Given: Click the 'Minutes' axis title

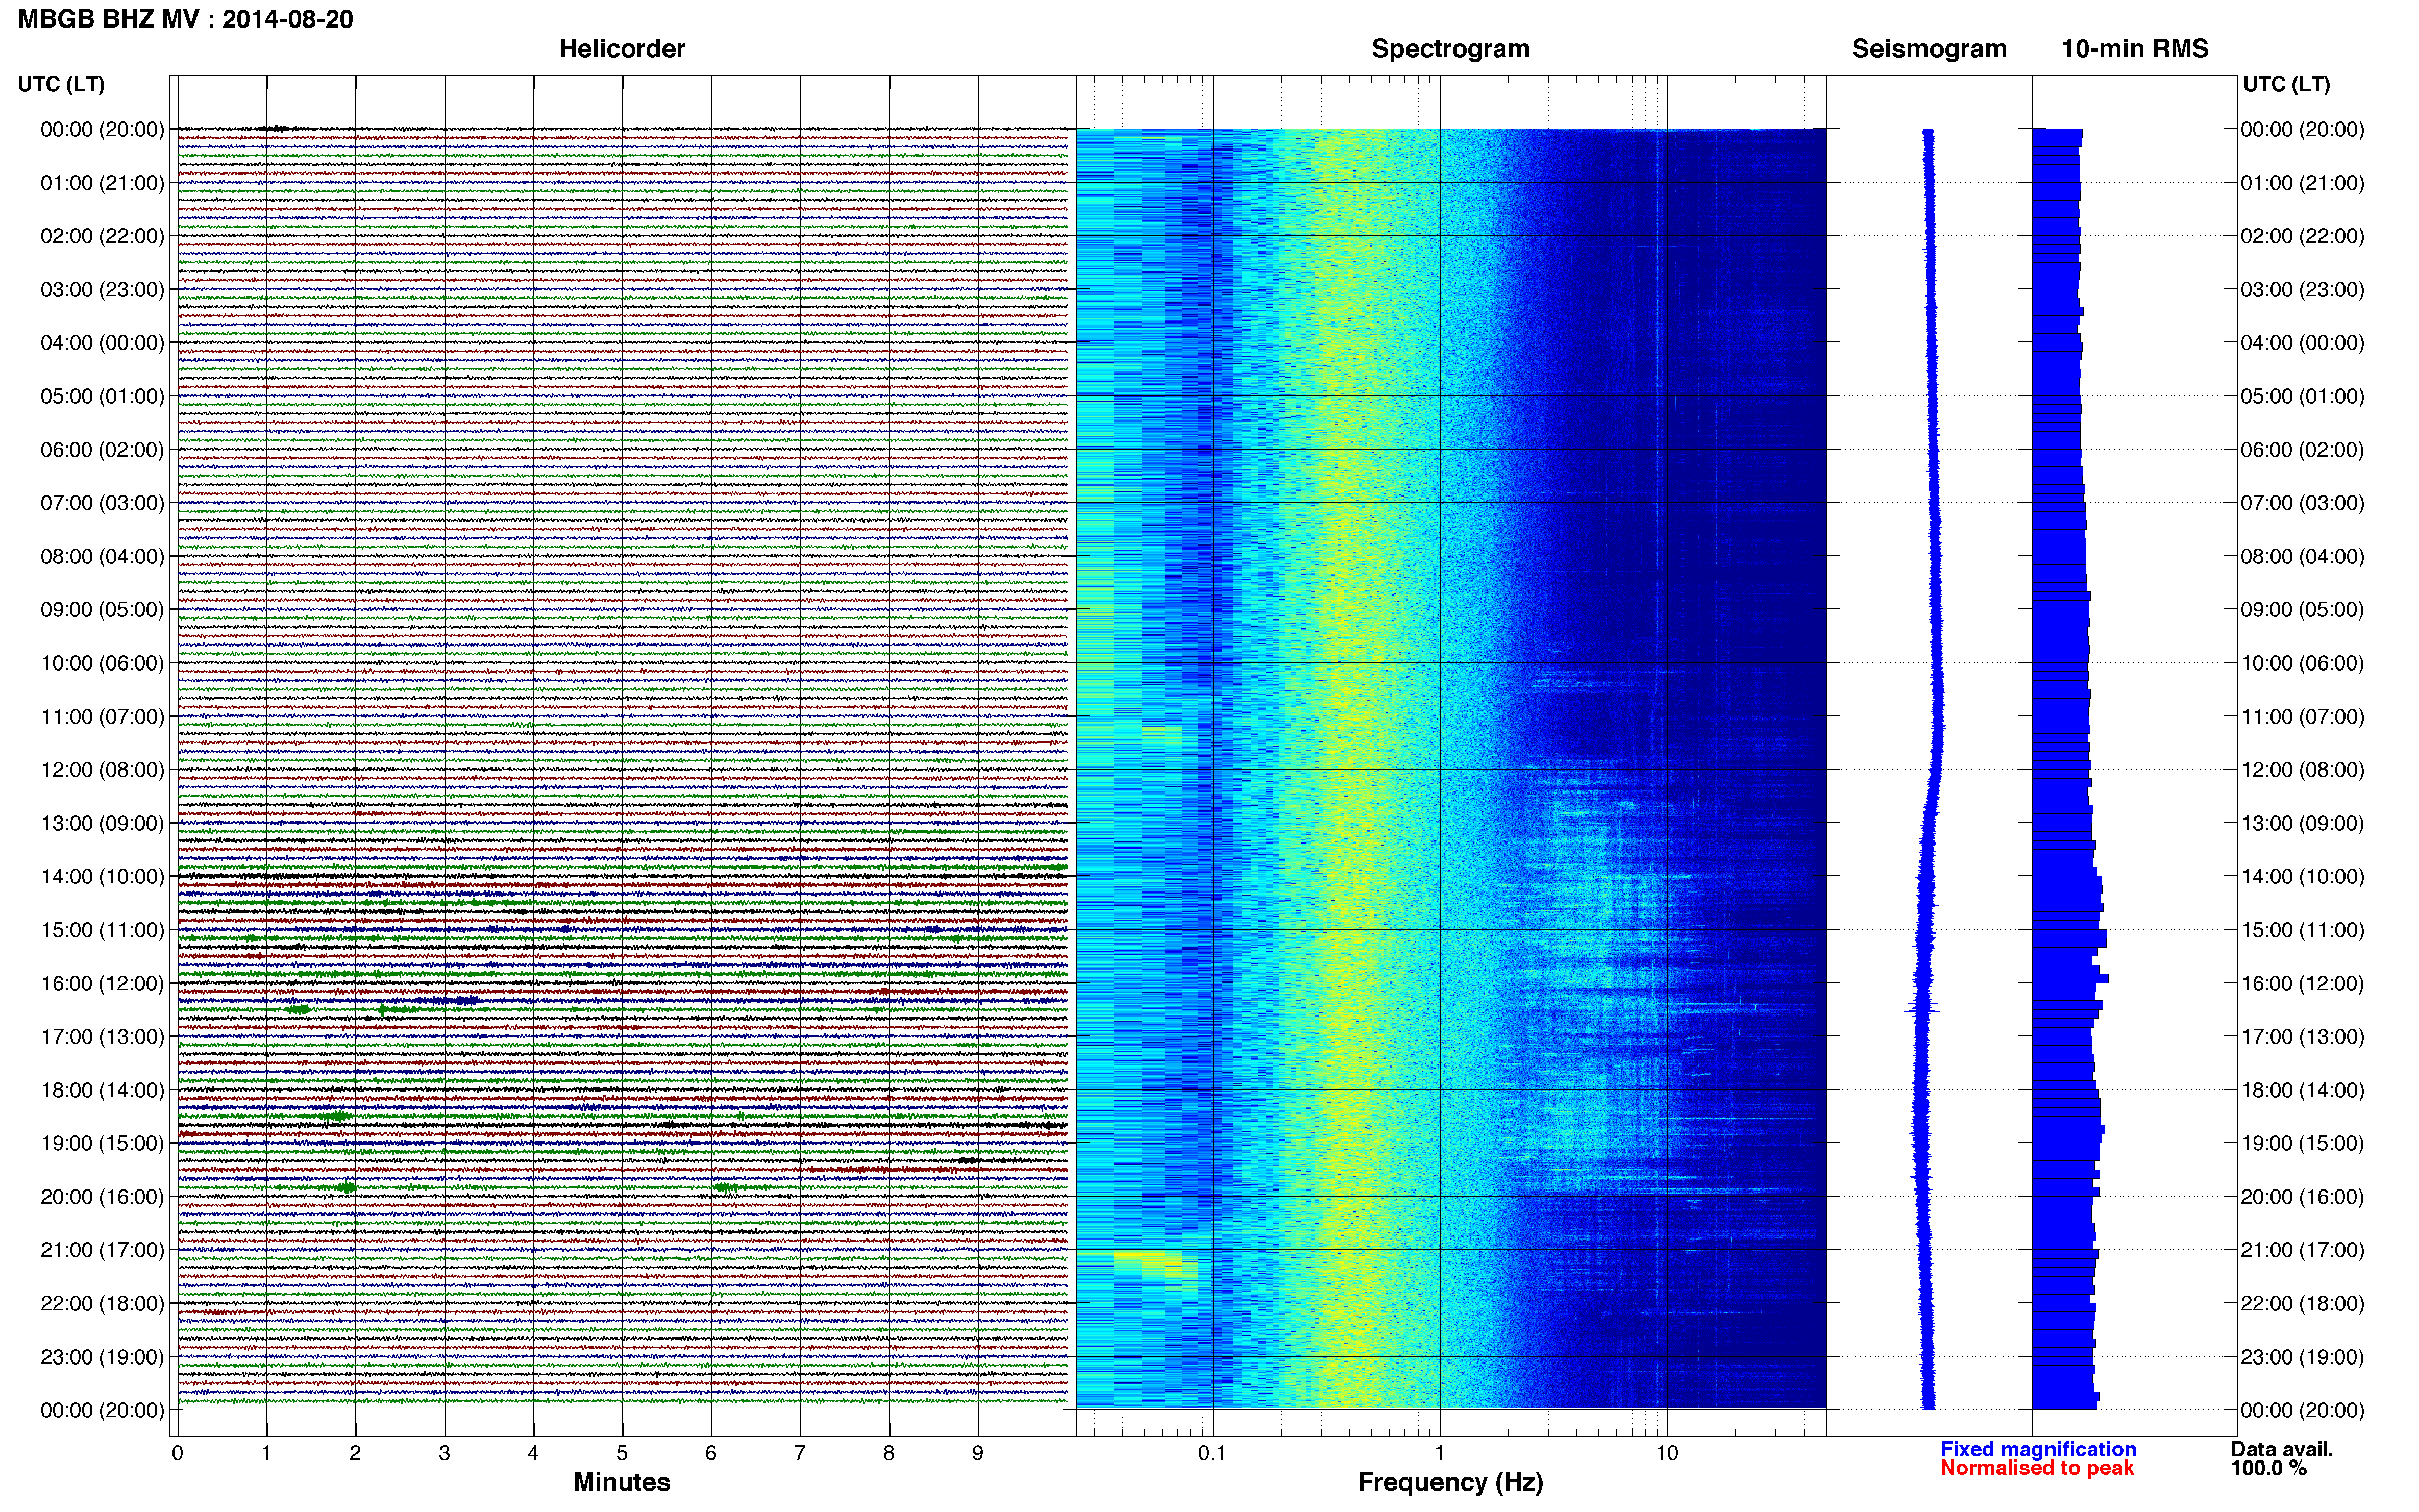Looking at the screenshot, I should 622,1482.
